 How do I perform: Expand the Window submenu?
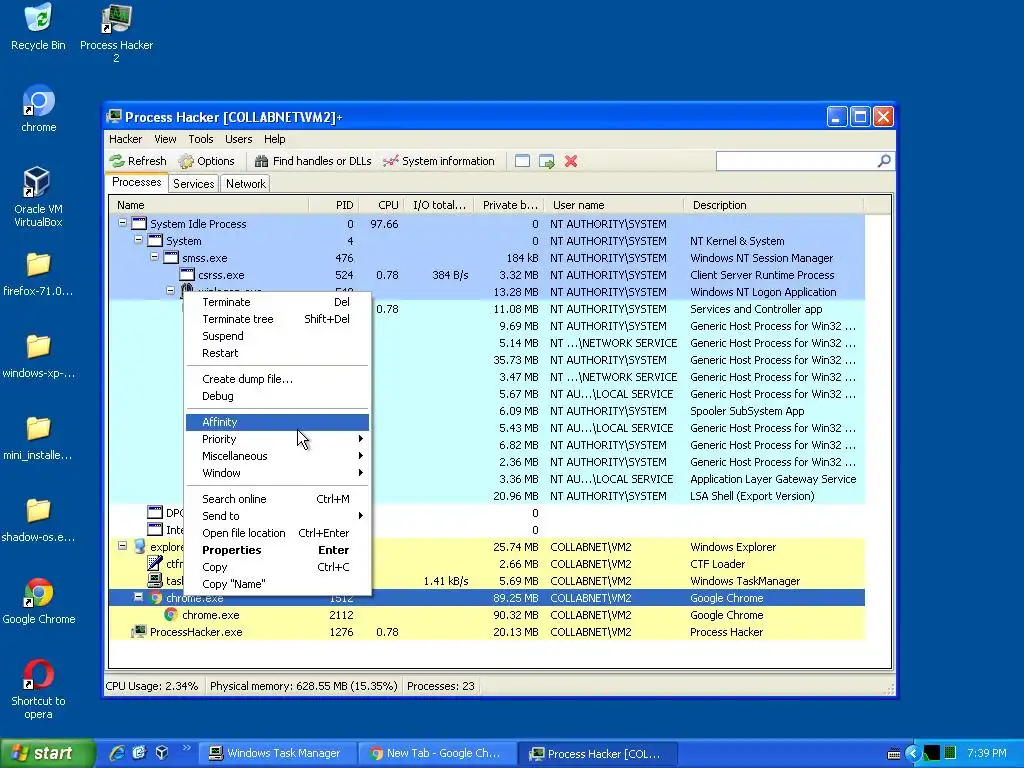click(x=277, y=473)
